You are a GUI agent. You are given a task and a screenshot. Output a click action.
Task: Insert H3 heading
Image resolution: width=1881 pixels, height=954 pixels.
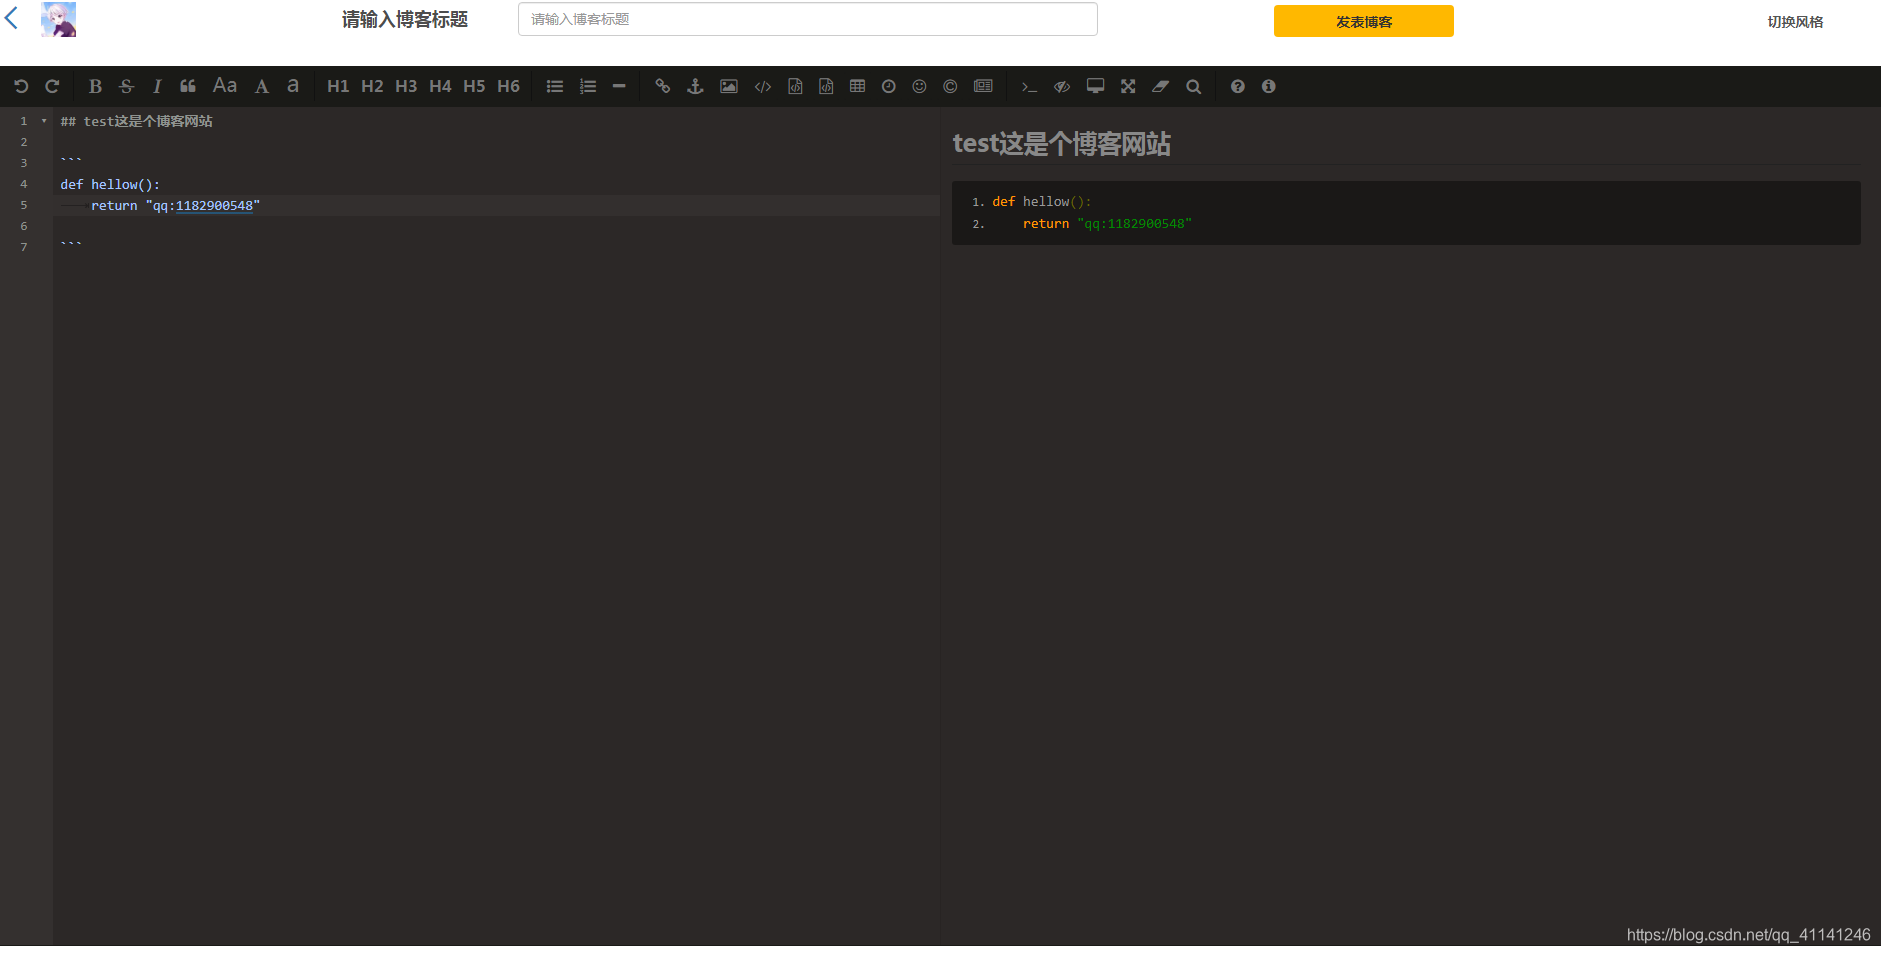tap(406, 87)
